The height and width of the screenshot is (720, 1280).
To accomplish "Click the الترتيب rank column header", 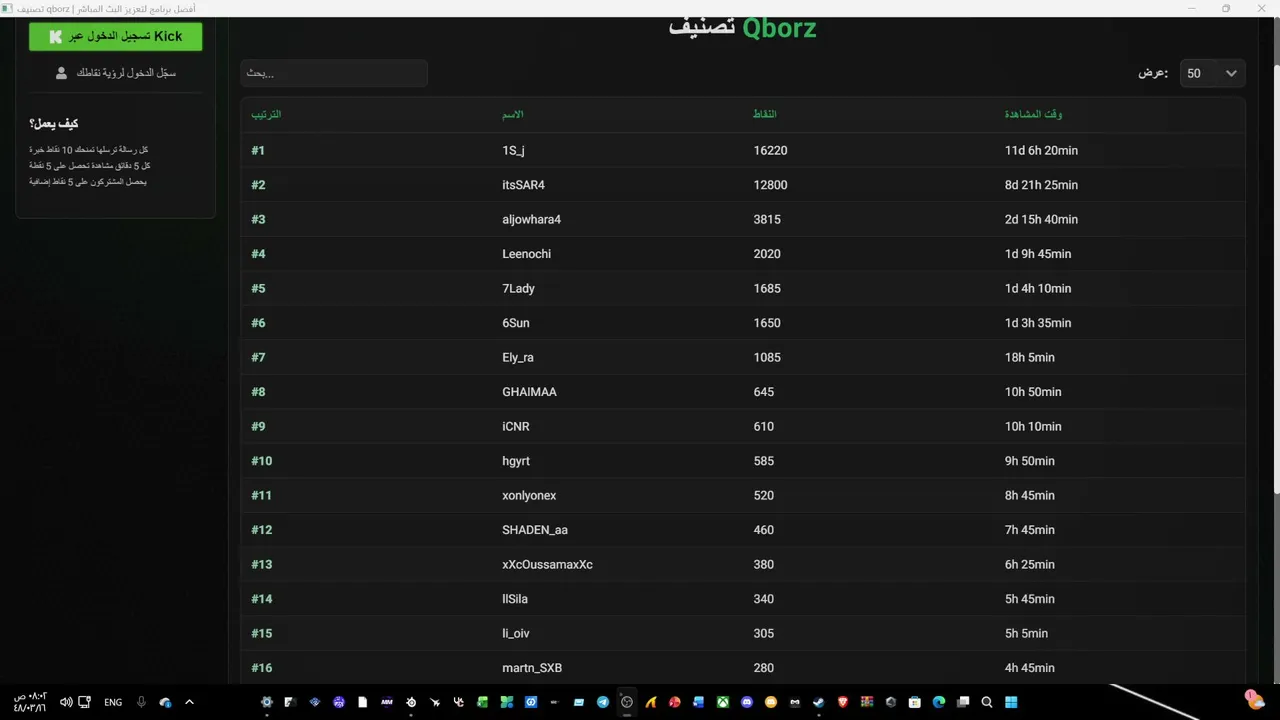I will point(266,114).
